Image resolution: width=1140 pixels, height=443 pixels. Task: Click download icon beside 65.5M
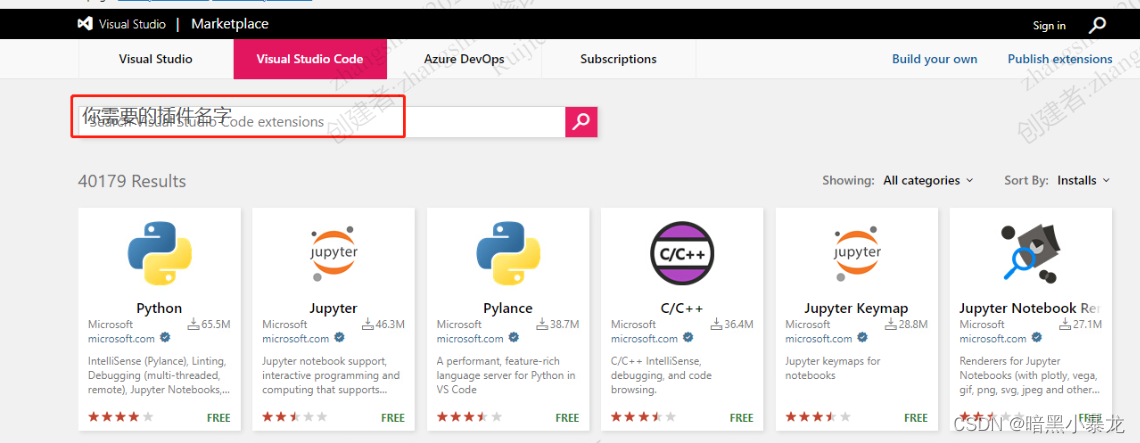[193, 324]
